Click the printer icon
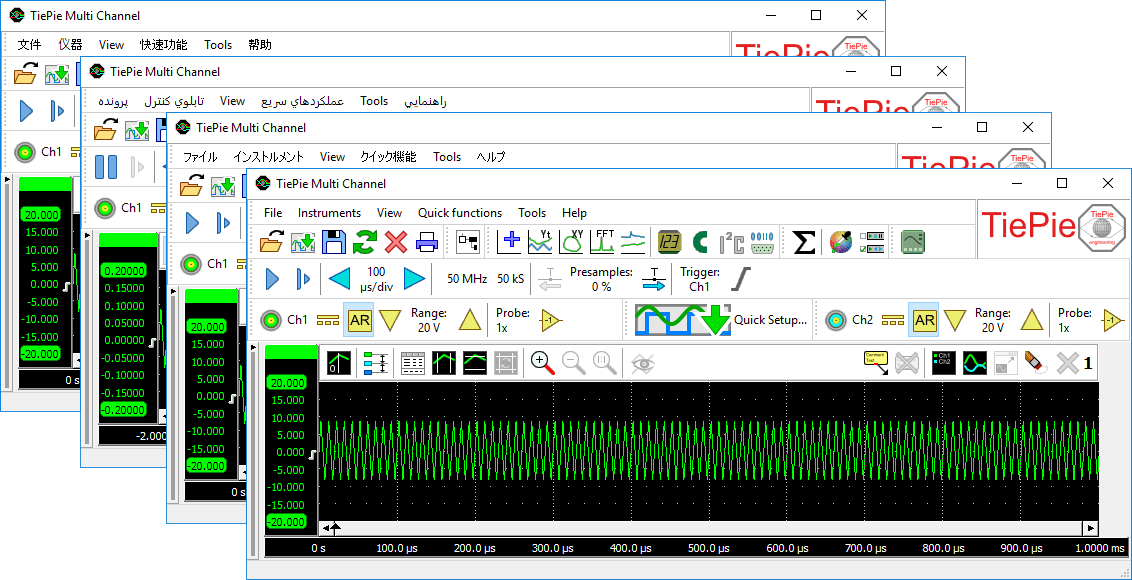 click(x=427, y=242)
